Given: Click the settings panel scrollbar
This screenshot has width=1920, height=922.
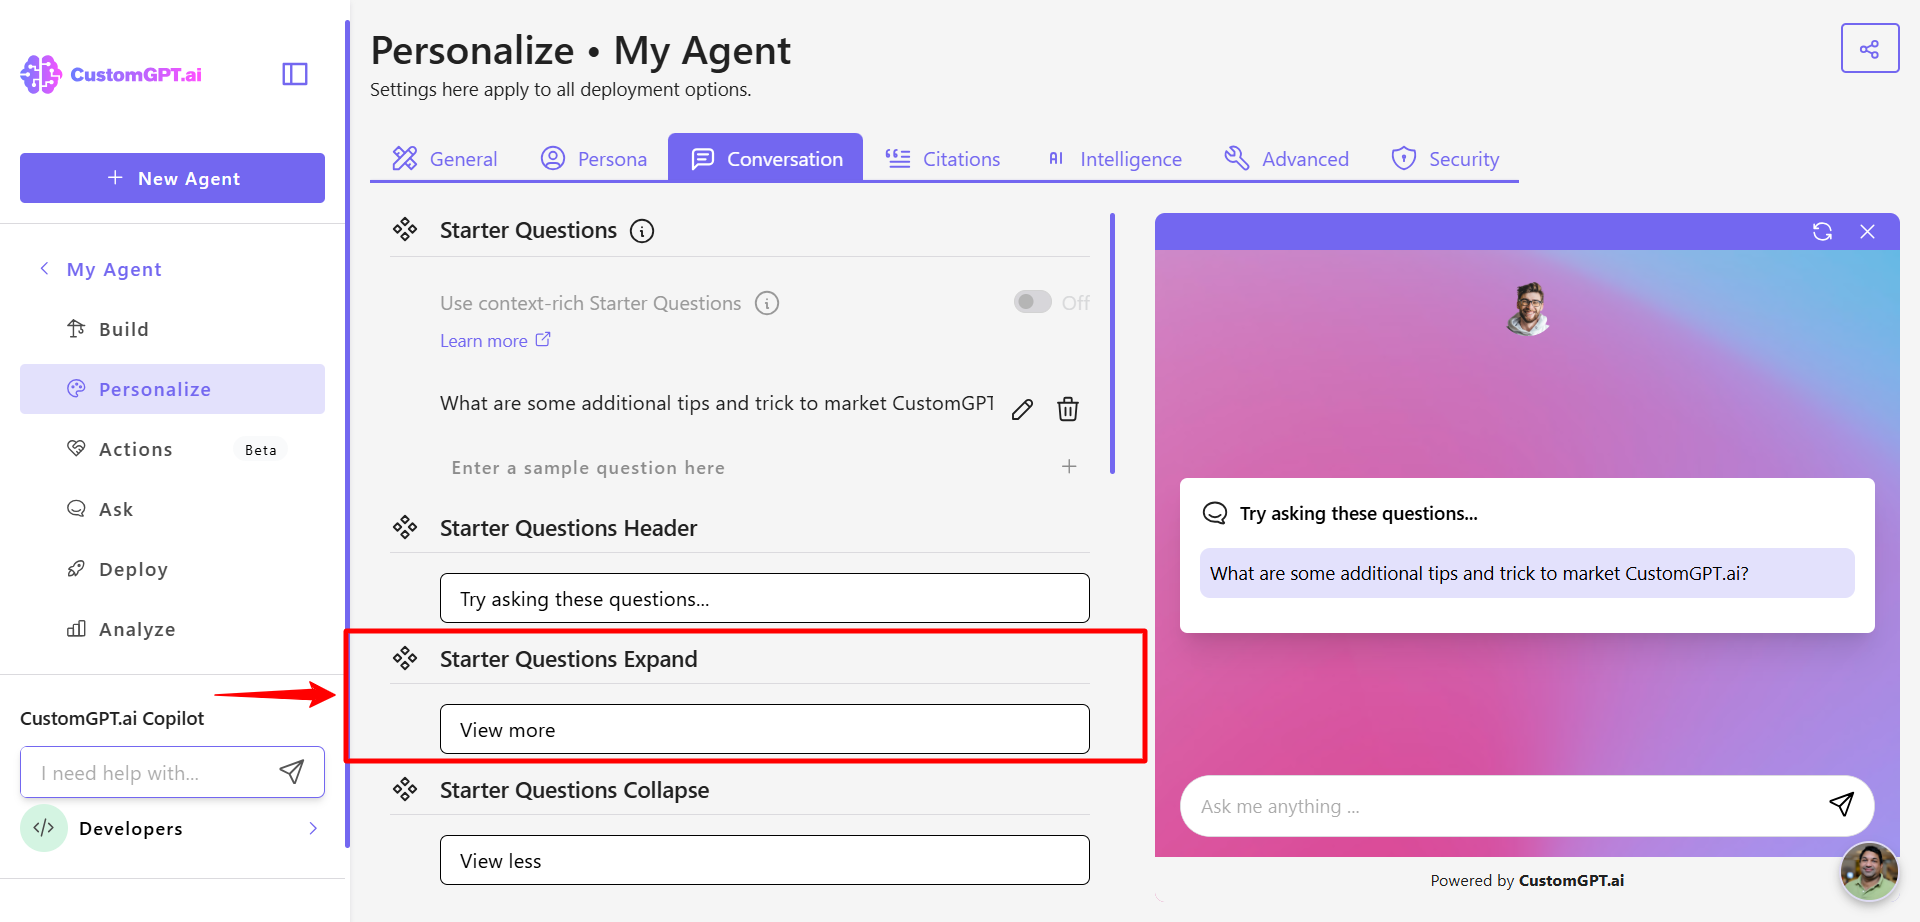Looking at the screenshot, I should click(1112, 343).
